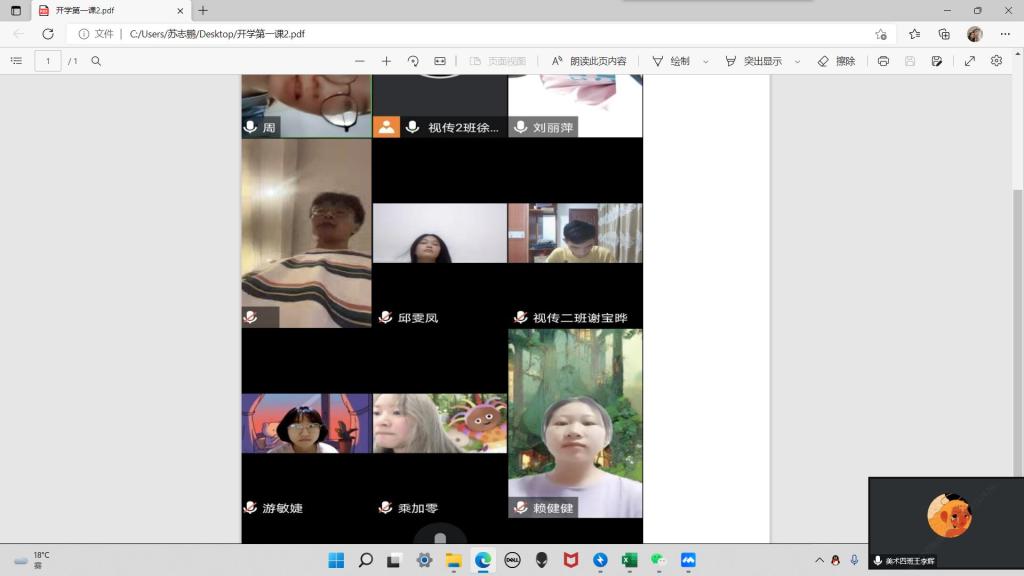Click the 邱雯凤 participant video
The width and height of the screenshot is (1024, 576).
(x=440, y=233)
